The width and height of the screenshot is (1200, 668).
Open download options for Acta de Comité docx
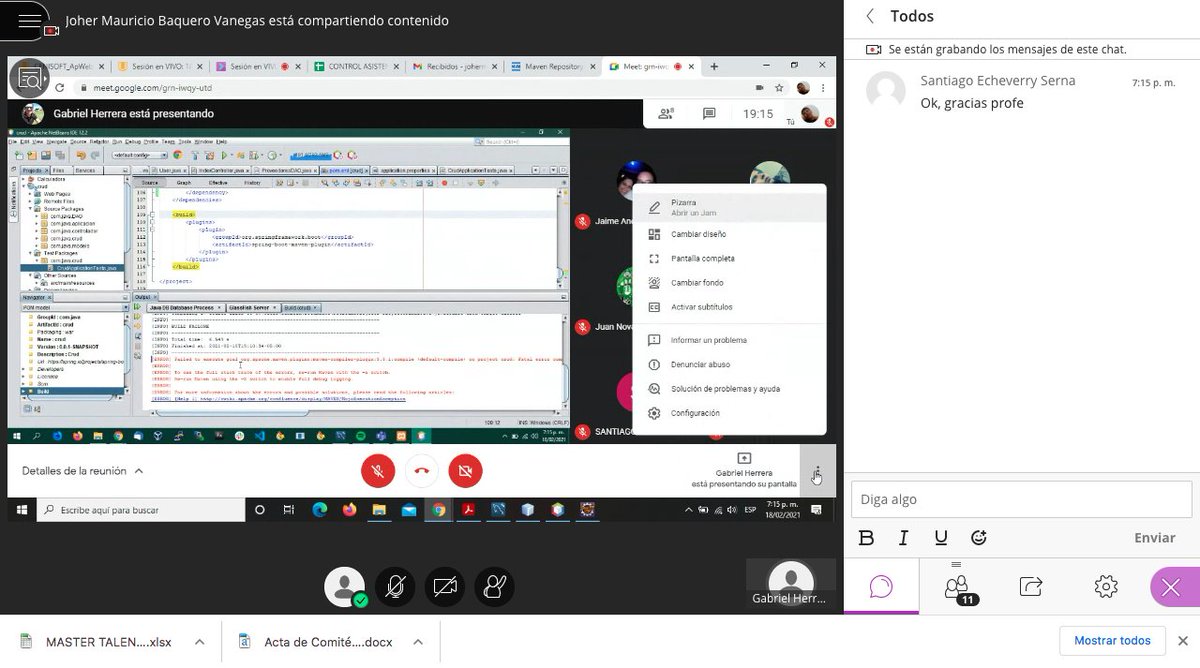[419, 641]
